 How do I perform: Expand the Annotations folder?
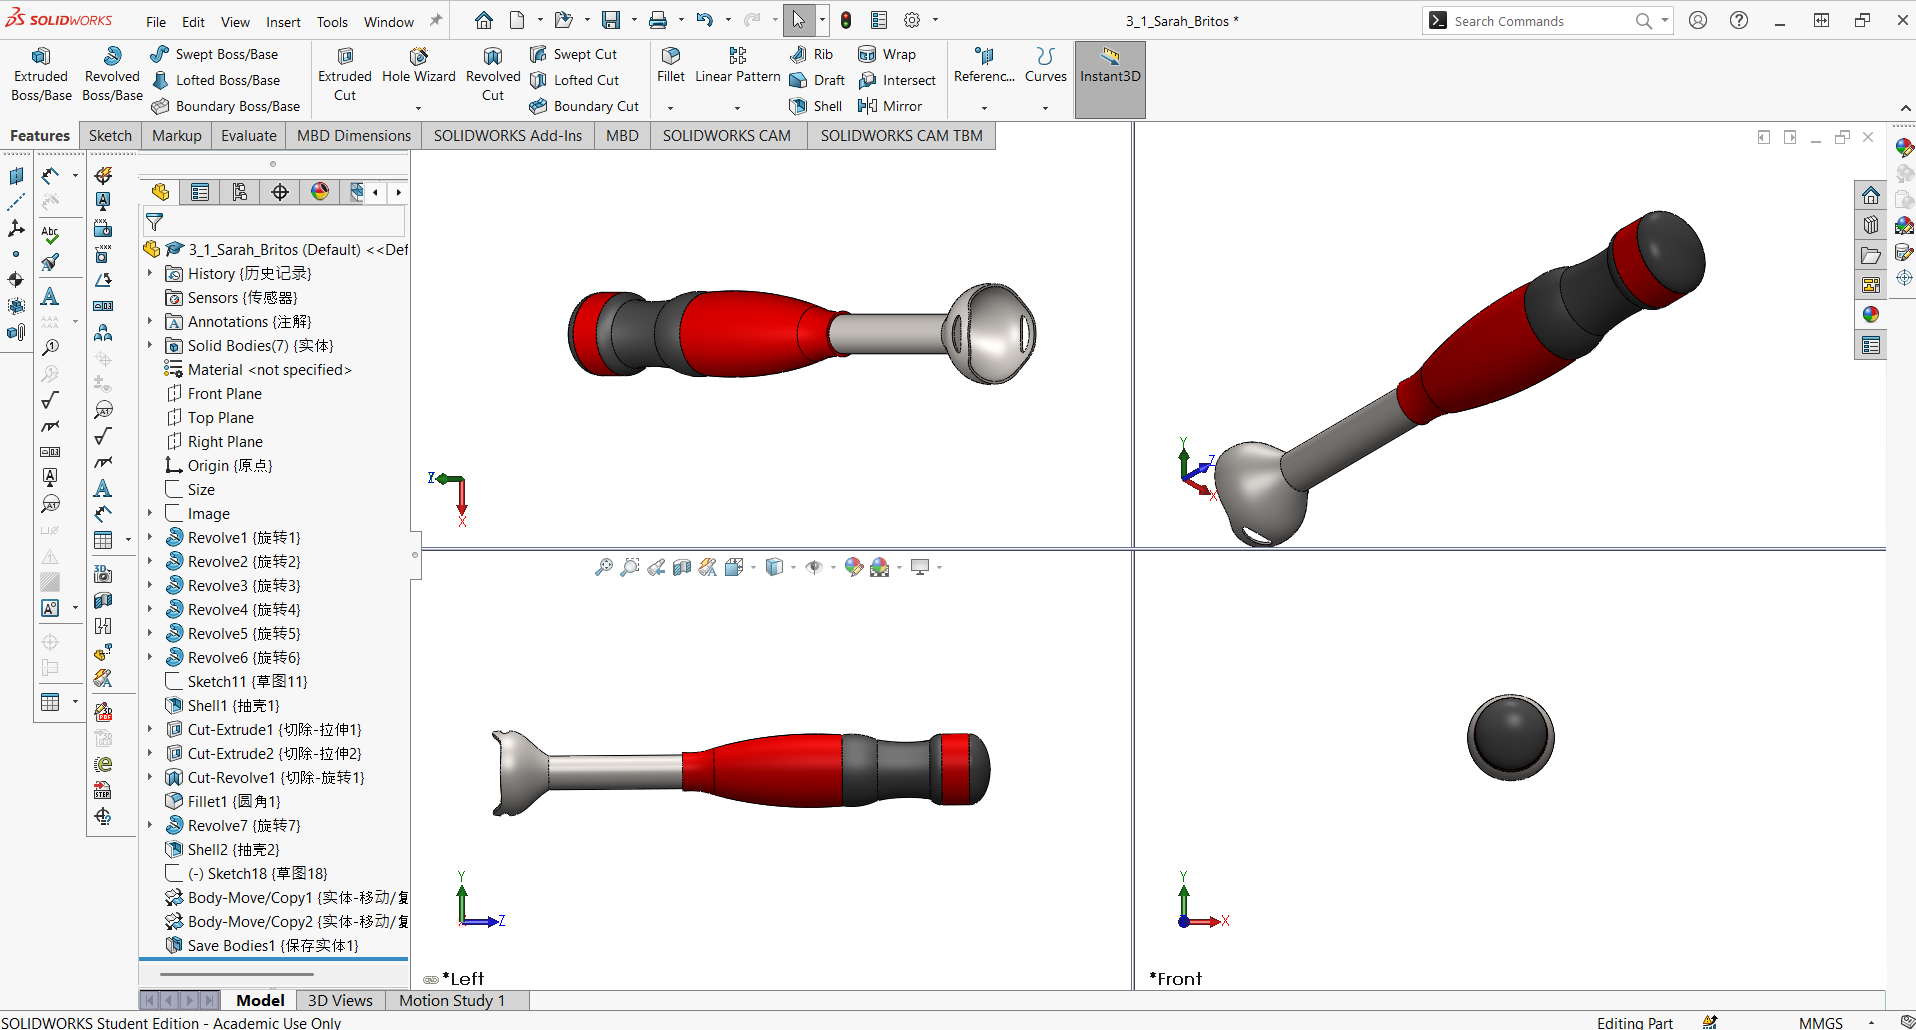(150, 321)
